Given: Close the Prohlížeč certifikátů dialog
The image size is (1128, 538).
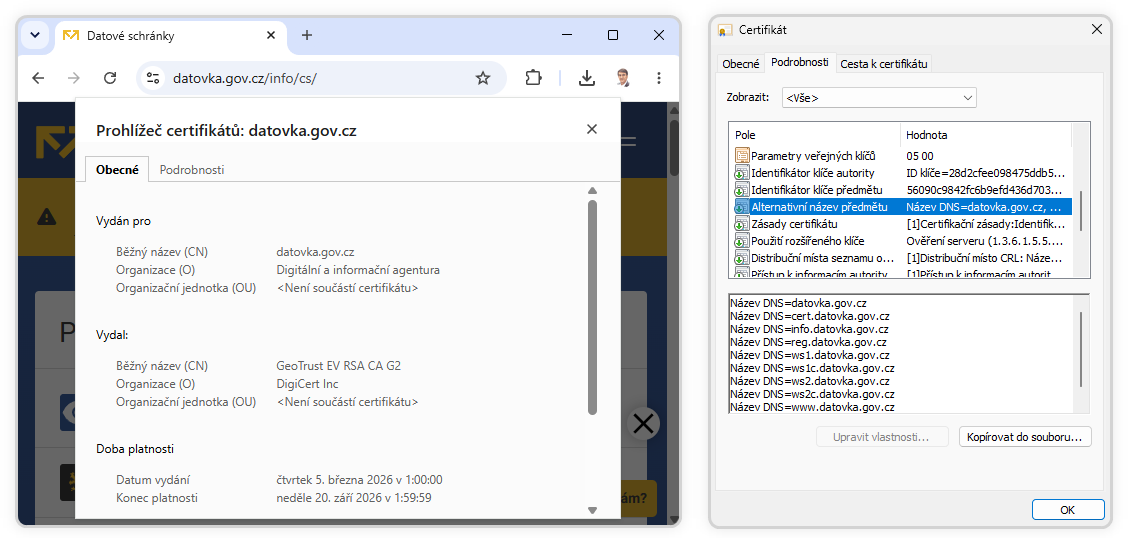Looking at the screenshot, I should click(592, 129).
